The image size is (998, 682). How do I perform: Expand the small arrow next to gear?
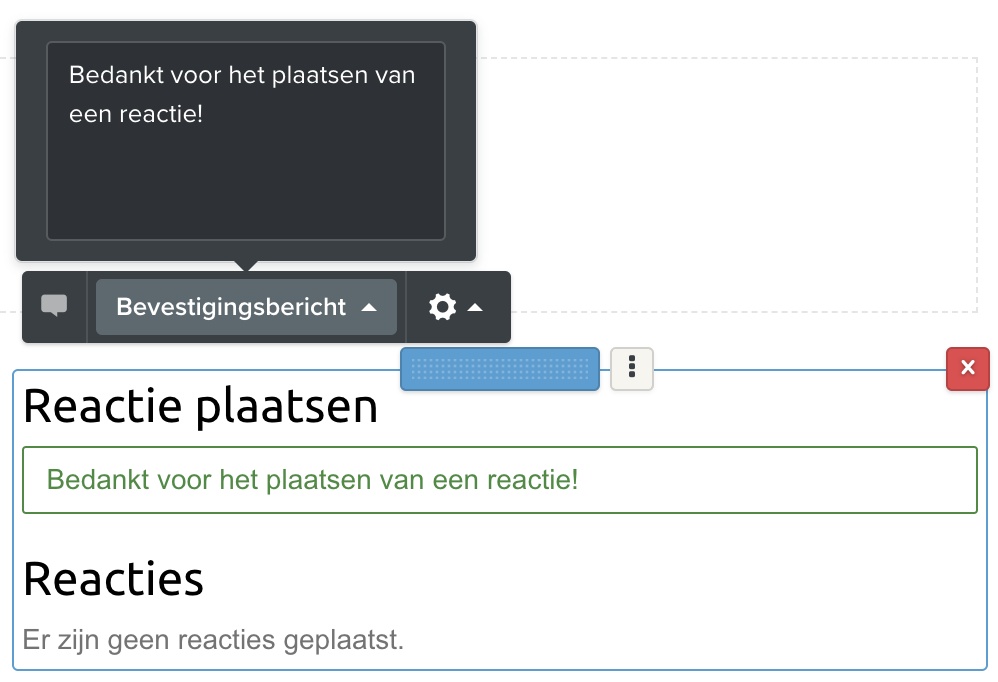(476, 307)
